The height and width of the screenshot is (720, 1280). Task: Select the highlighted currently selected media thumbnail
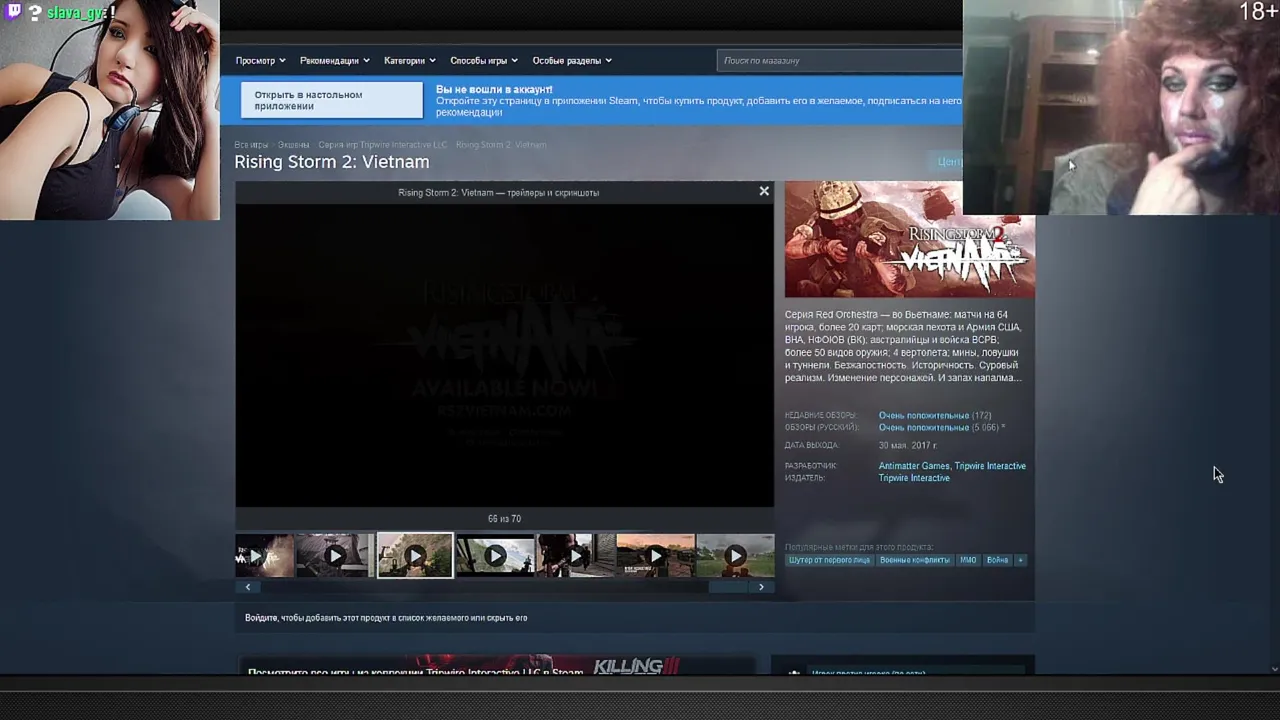pos(415,556)
